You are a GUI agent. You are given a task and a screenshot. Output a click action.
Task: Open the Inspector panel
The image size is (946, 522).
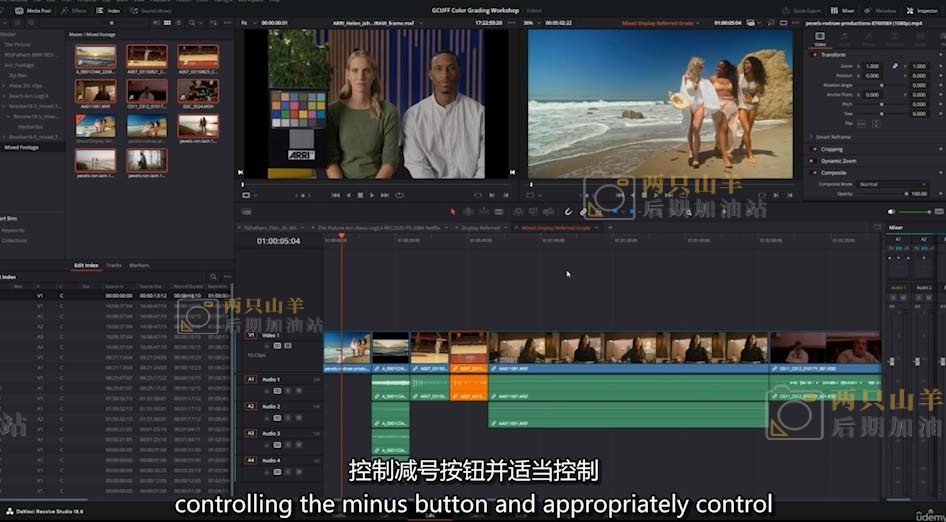pyautogui.click(x=923, y=10)
